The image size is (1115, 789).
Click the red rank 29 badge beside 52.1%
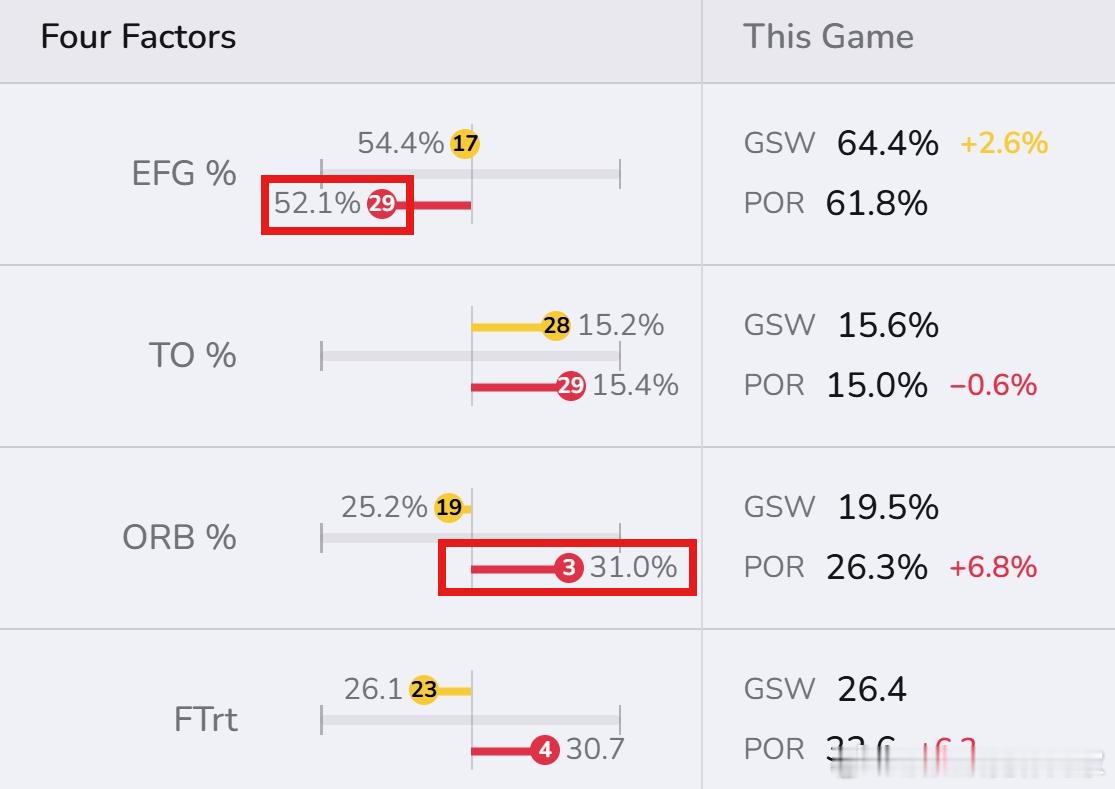point(381,204)
